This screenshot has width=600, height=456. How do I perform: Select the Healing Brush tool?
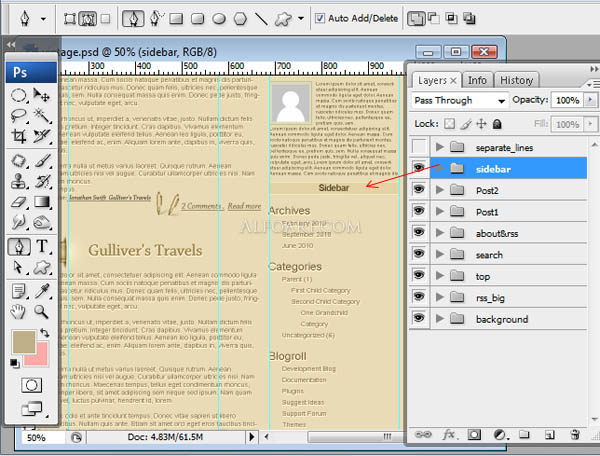tap(19, 161)
